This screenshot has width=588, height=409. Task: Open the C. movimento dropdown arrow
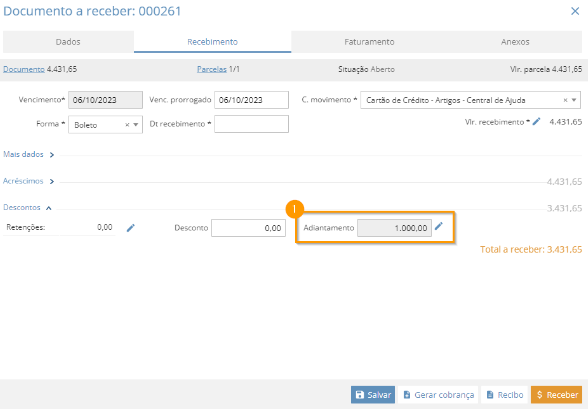(574, 100)
